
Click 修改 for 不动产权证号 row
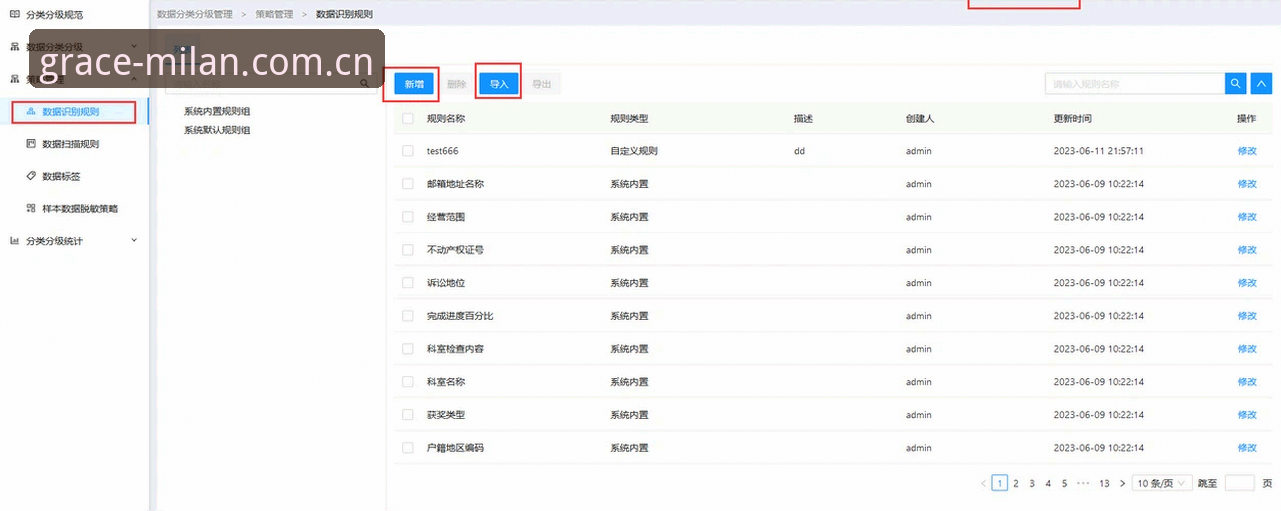tap(1247, 250)
